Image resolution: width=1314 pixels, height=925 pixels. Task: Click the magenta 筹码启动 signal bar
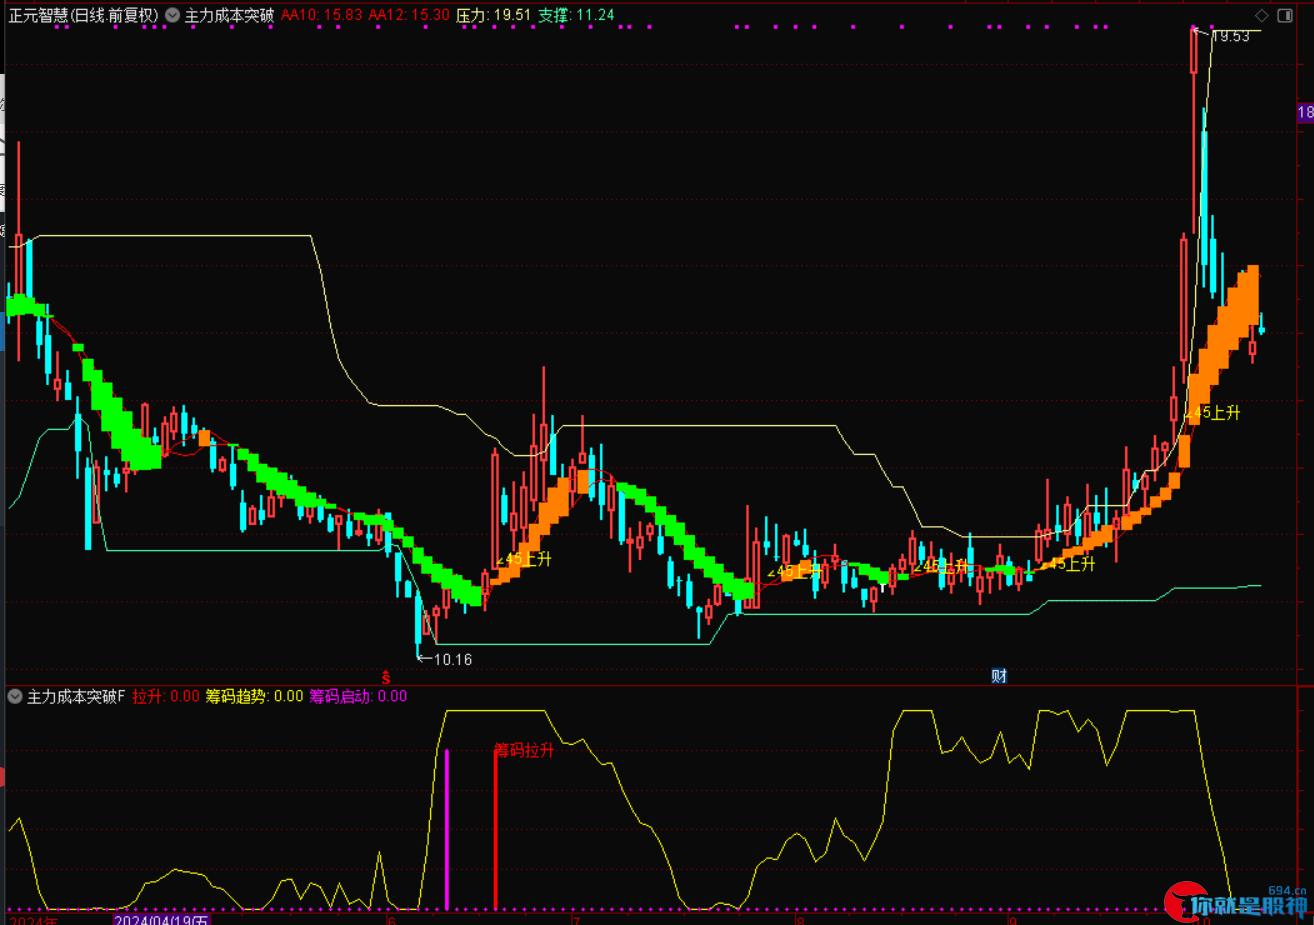click(x=447, y=829)
